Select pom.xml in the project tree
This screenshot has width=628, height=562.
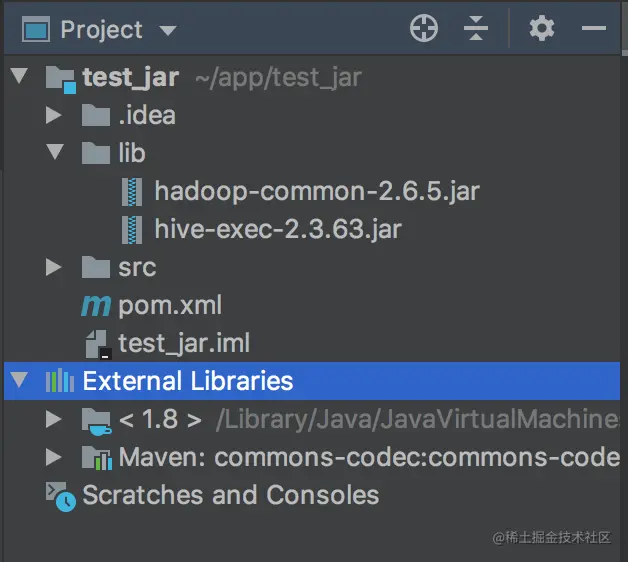coord(170,305)
